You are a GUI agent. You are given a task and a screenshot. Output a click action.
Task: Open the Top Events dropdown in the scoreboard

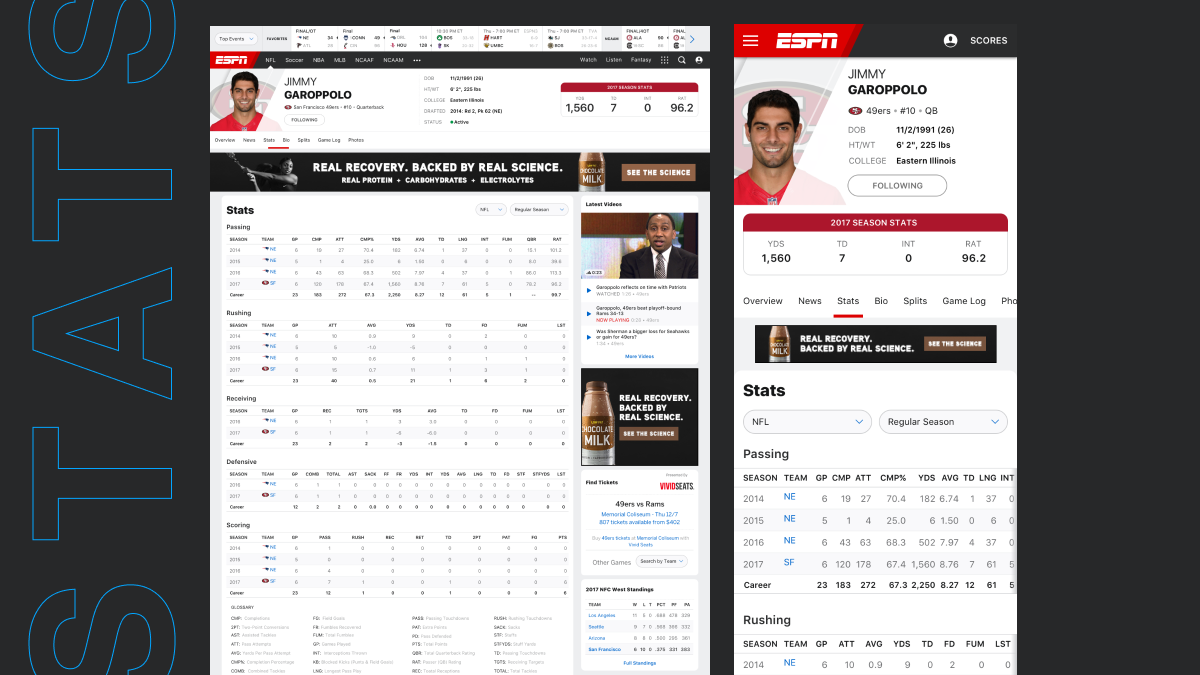click(237, 40)
